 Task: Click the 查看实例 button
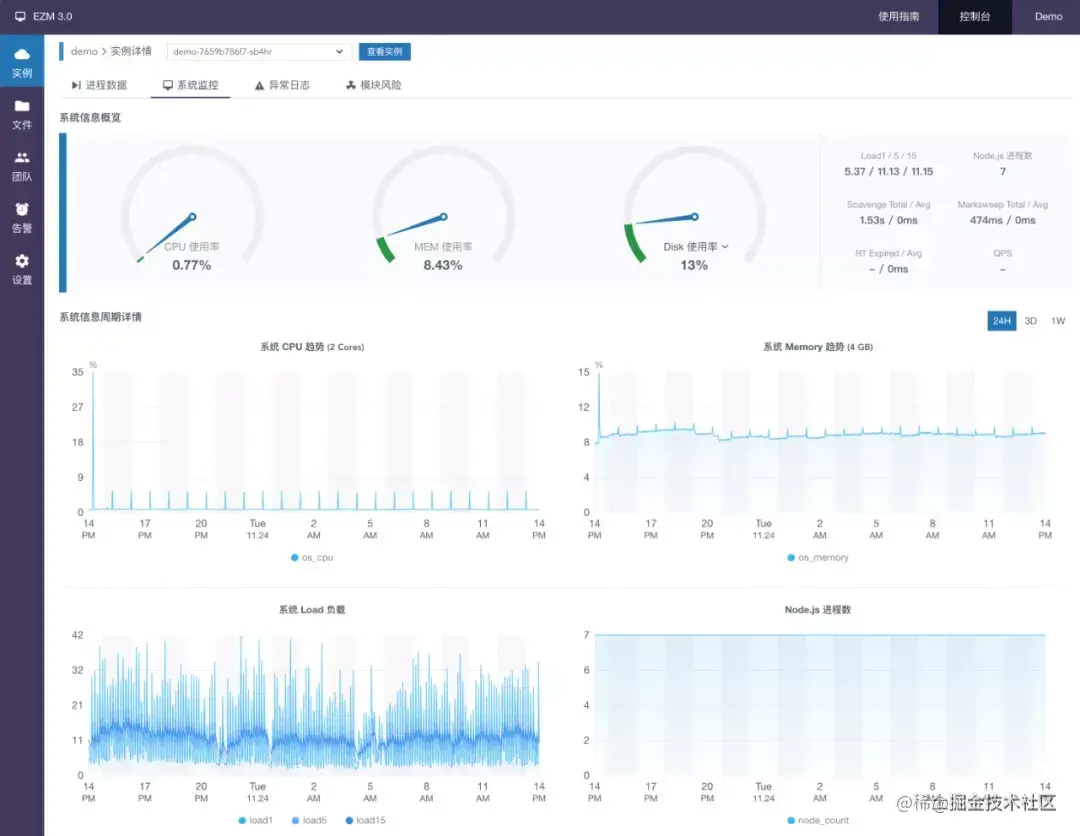click(384, 52)
